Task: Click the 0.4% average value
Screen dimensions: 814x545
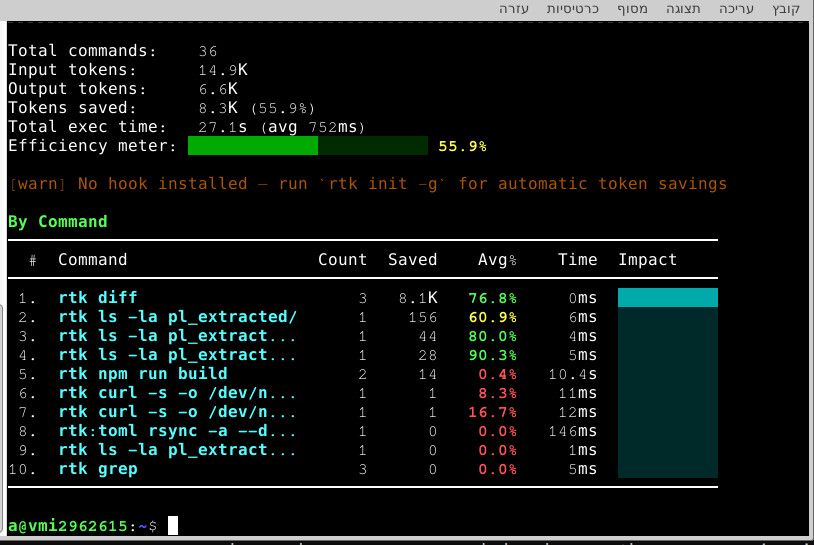Action: click(x=497, y=374)
